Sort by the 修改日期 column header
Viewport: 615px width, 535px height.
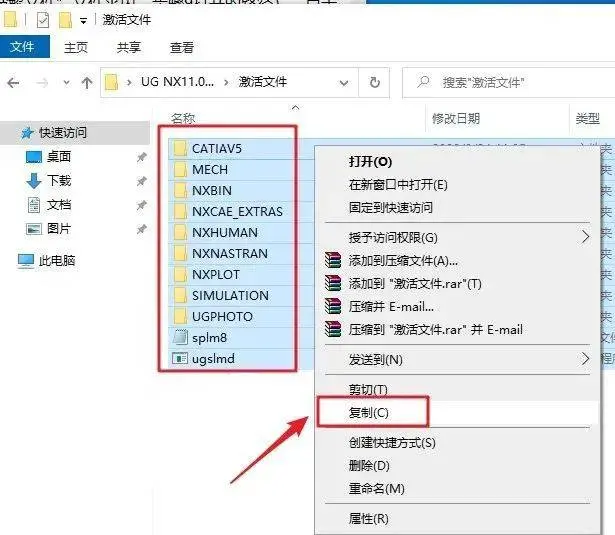[x=456, y=118]
